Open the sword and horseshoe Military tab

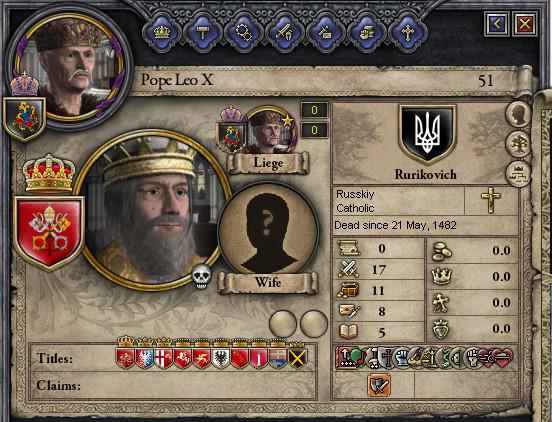coord(284,33)
